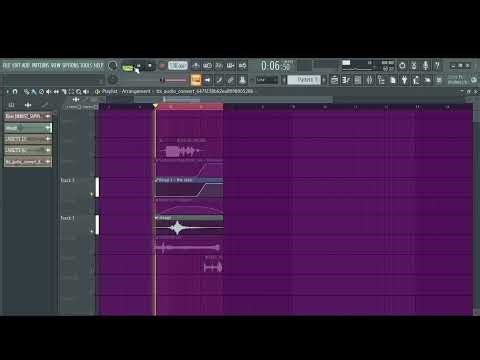
Task: Open the FILE menu
Action: (x=7, y=65)
